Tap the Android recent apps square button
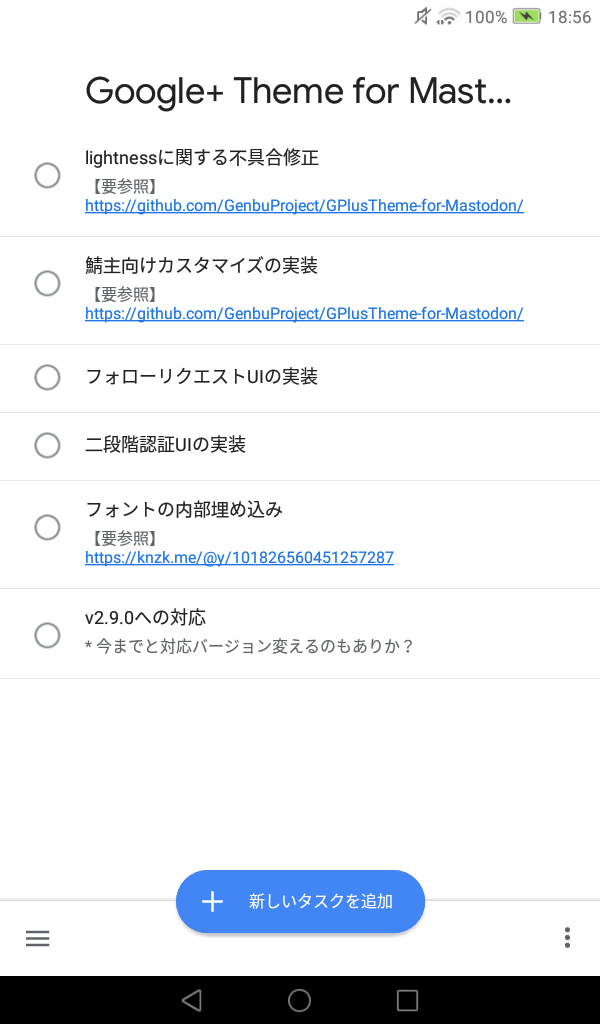The image size is (600, 1024). (407, 1000)
